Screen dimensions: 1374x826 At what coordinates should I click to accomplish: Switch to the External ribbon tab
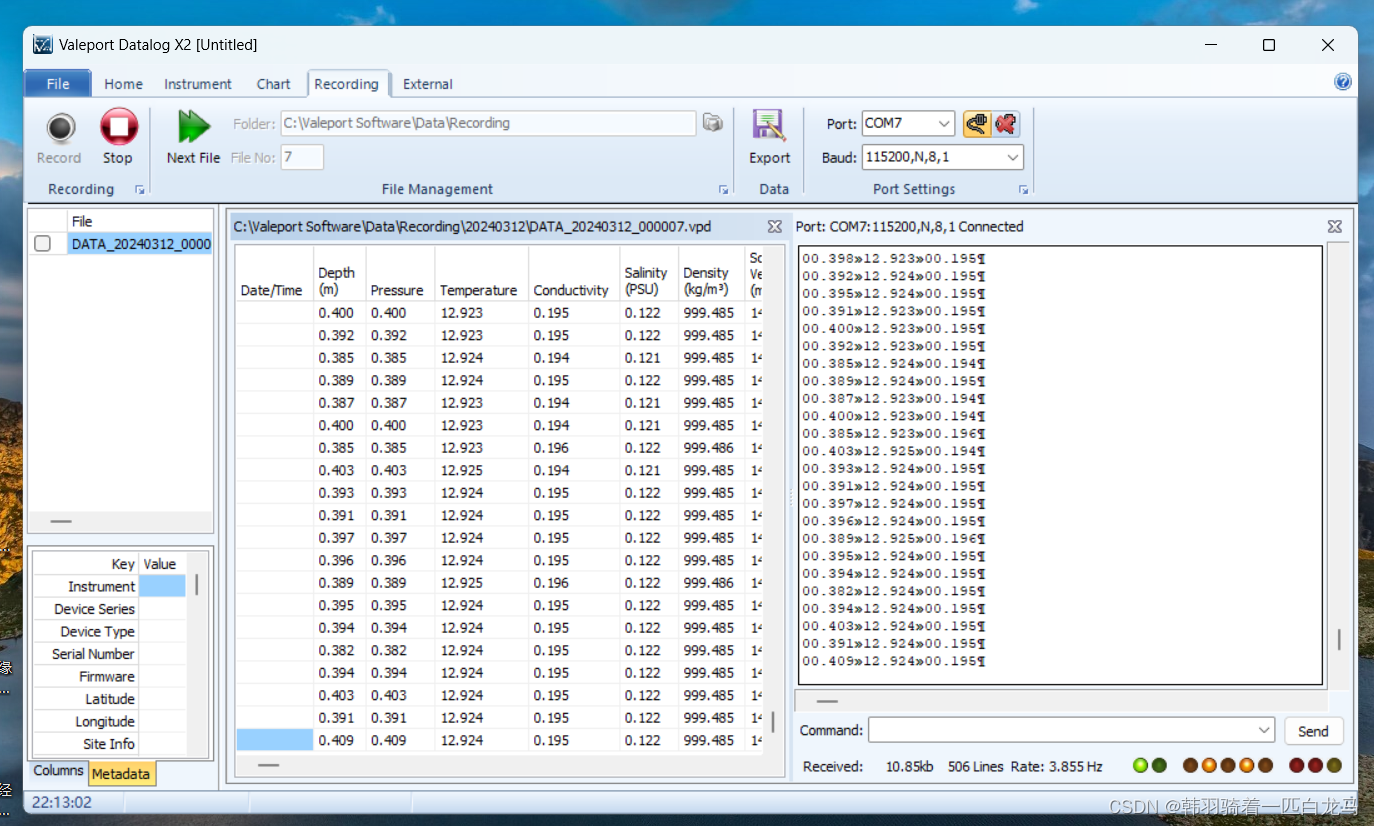coord(428,84)
